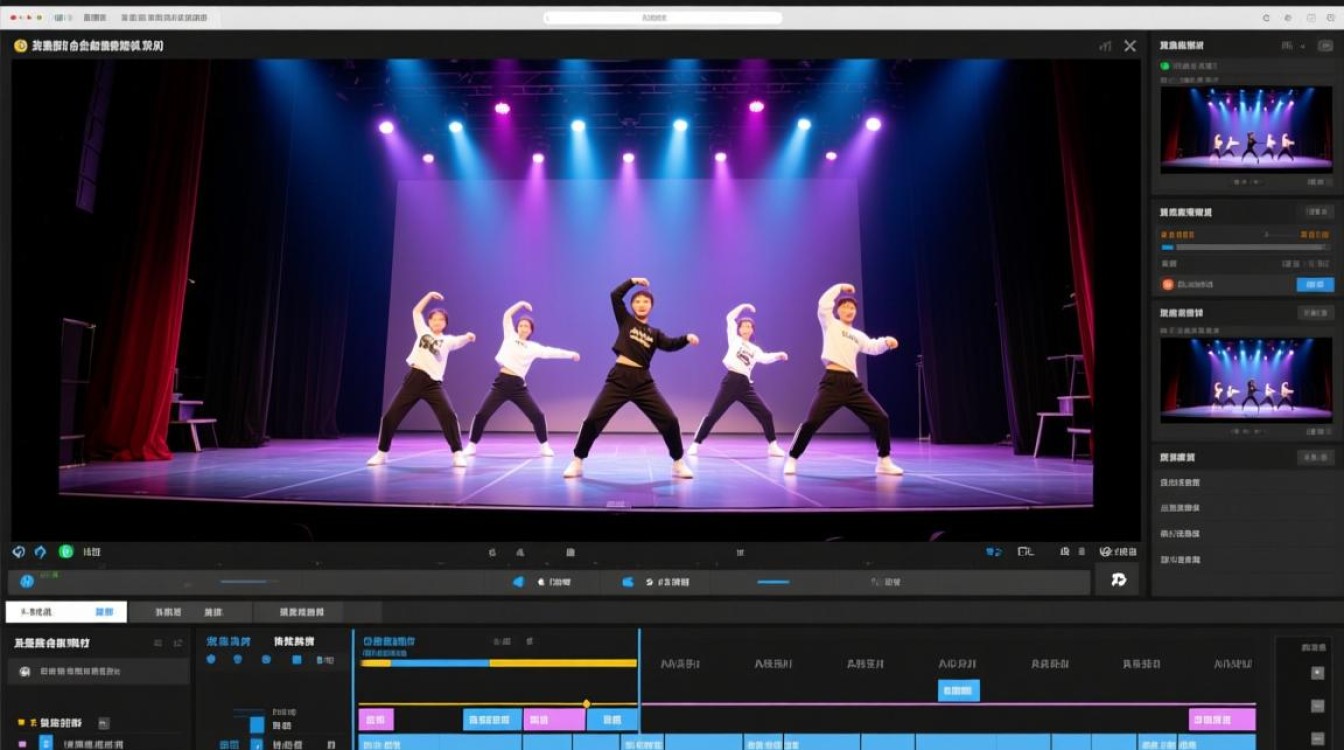Click the topmost small square button right of the timeline
The width and height of the screenshot is (1344, 750).
click(1317, 673)
